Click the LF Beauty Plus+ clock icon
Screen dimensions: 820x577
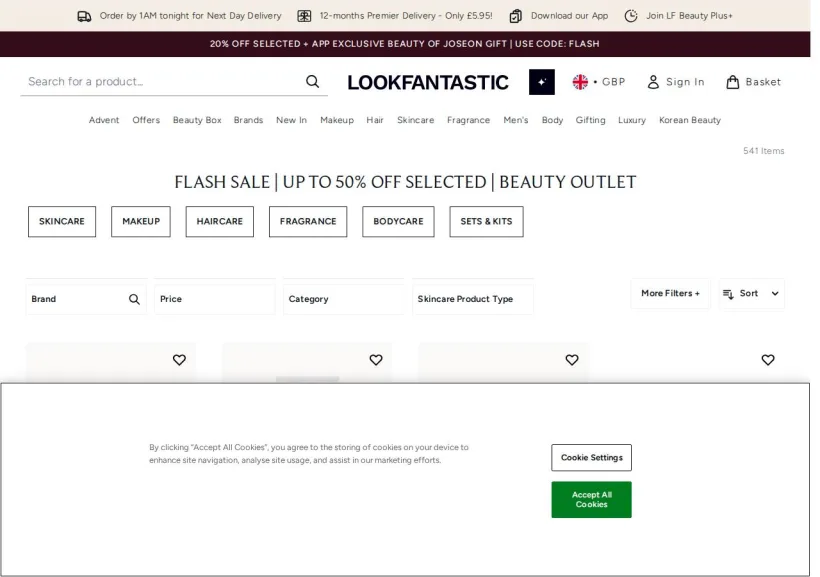pos(631,16)
